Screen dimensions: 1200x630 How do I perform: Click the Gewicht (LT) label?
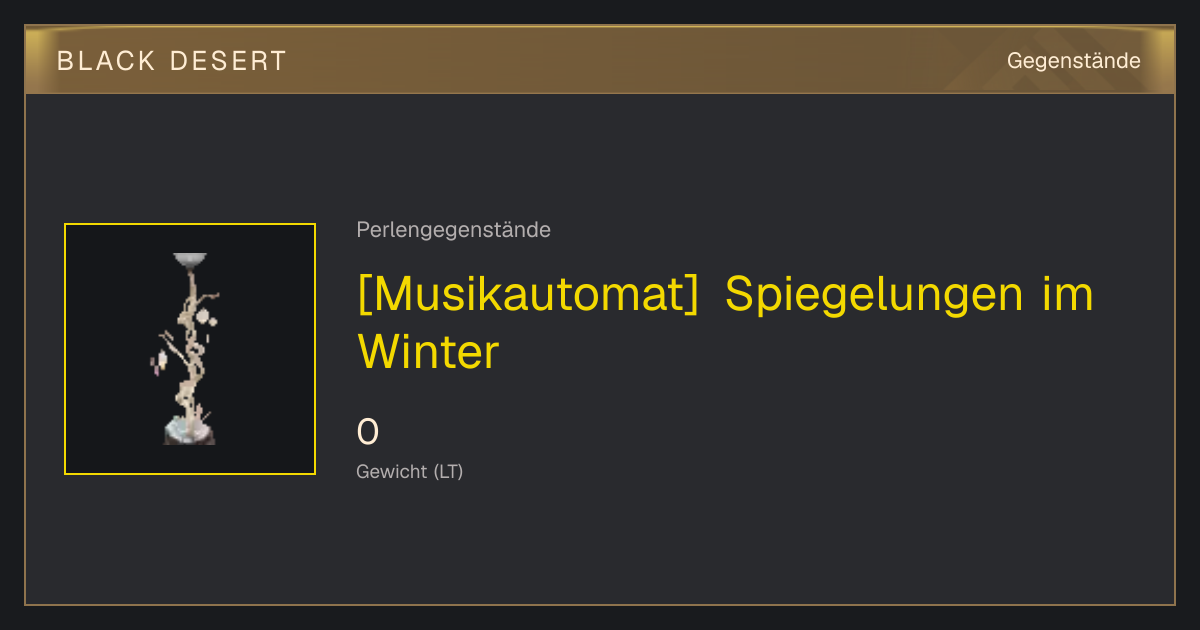410,471
